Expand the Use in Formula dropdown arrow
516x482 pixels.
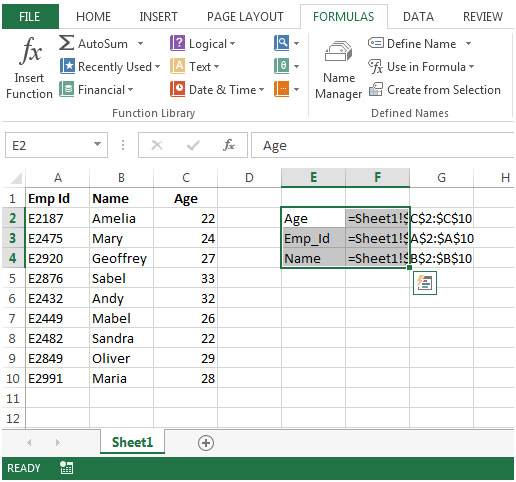pyautogui.click(x=471, y=67)
